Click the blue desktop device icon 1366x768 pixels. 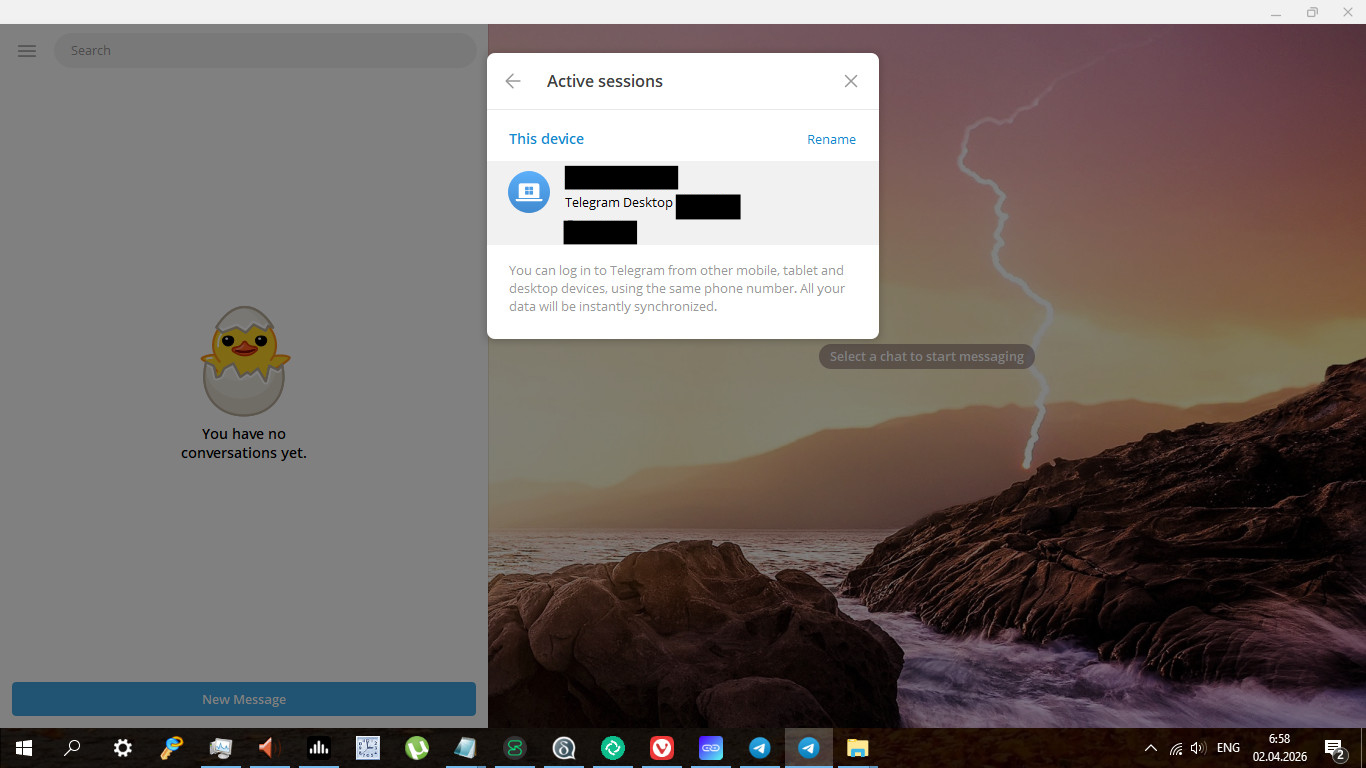528,192
